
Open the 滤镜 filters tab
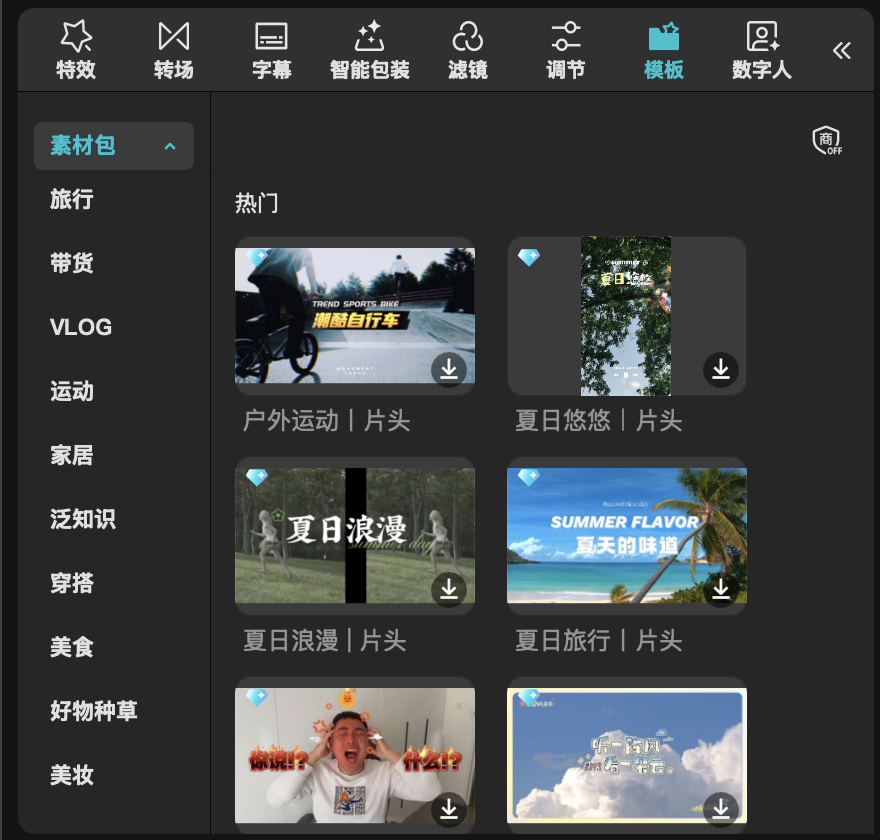(468, 50)
